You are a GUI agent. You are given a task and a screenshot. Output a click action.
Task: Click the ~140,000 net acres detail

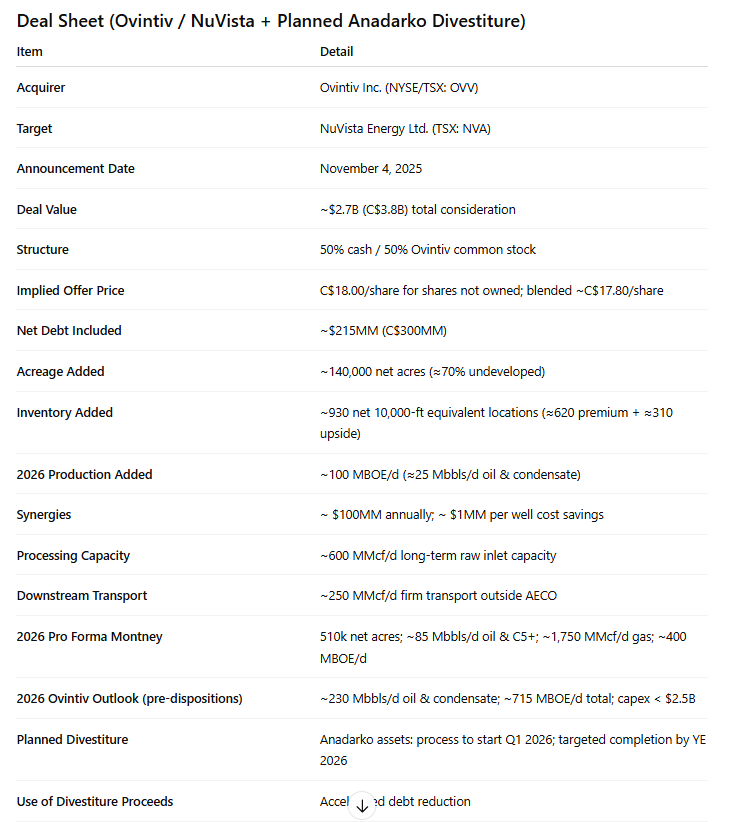pyautogui.click(x=432, y=371)
